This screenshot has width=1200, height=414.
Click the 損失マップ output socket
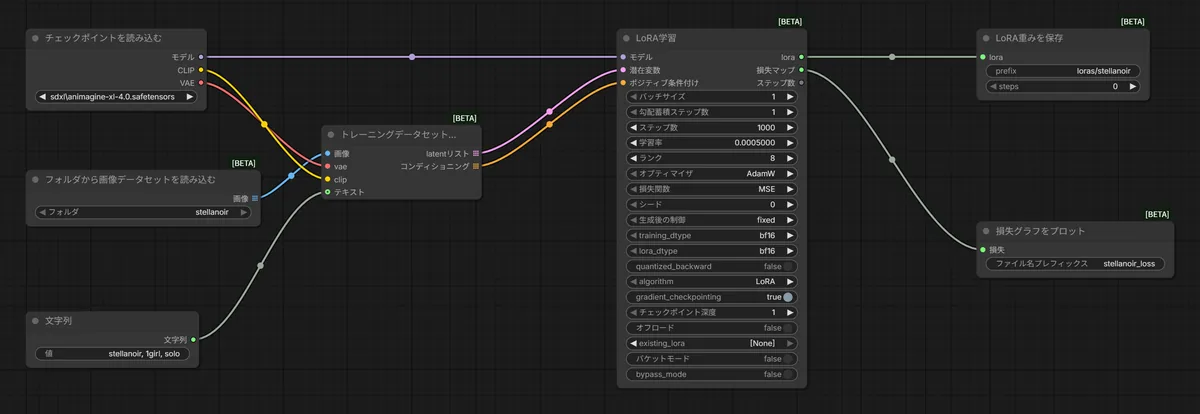coord(801,70)
